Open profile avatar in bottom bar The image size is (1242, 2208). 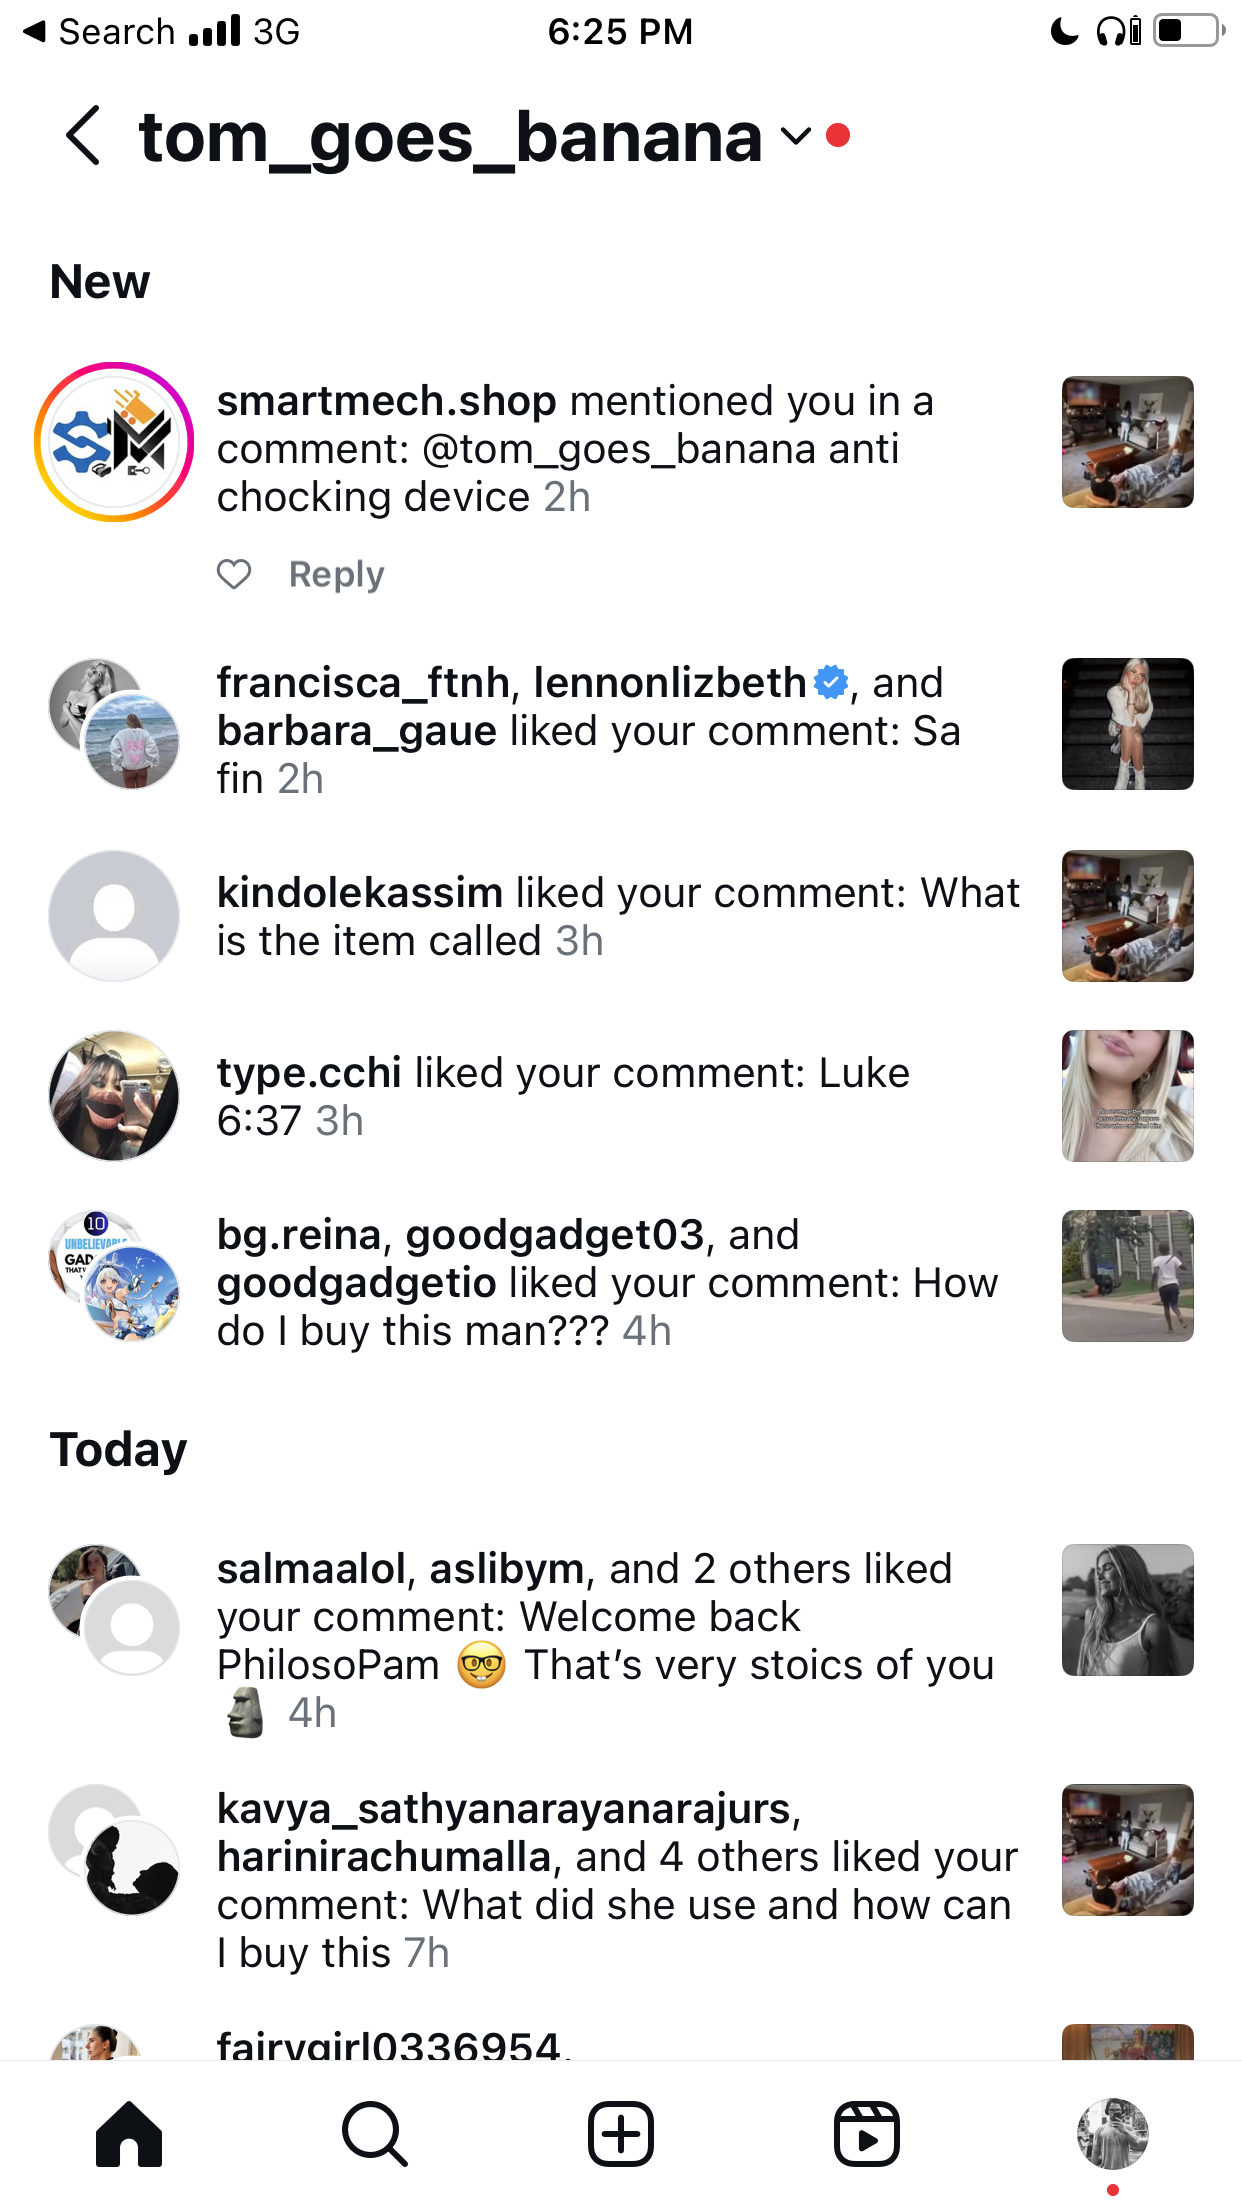pos(1113,2134)
